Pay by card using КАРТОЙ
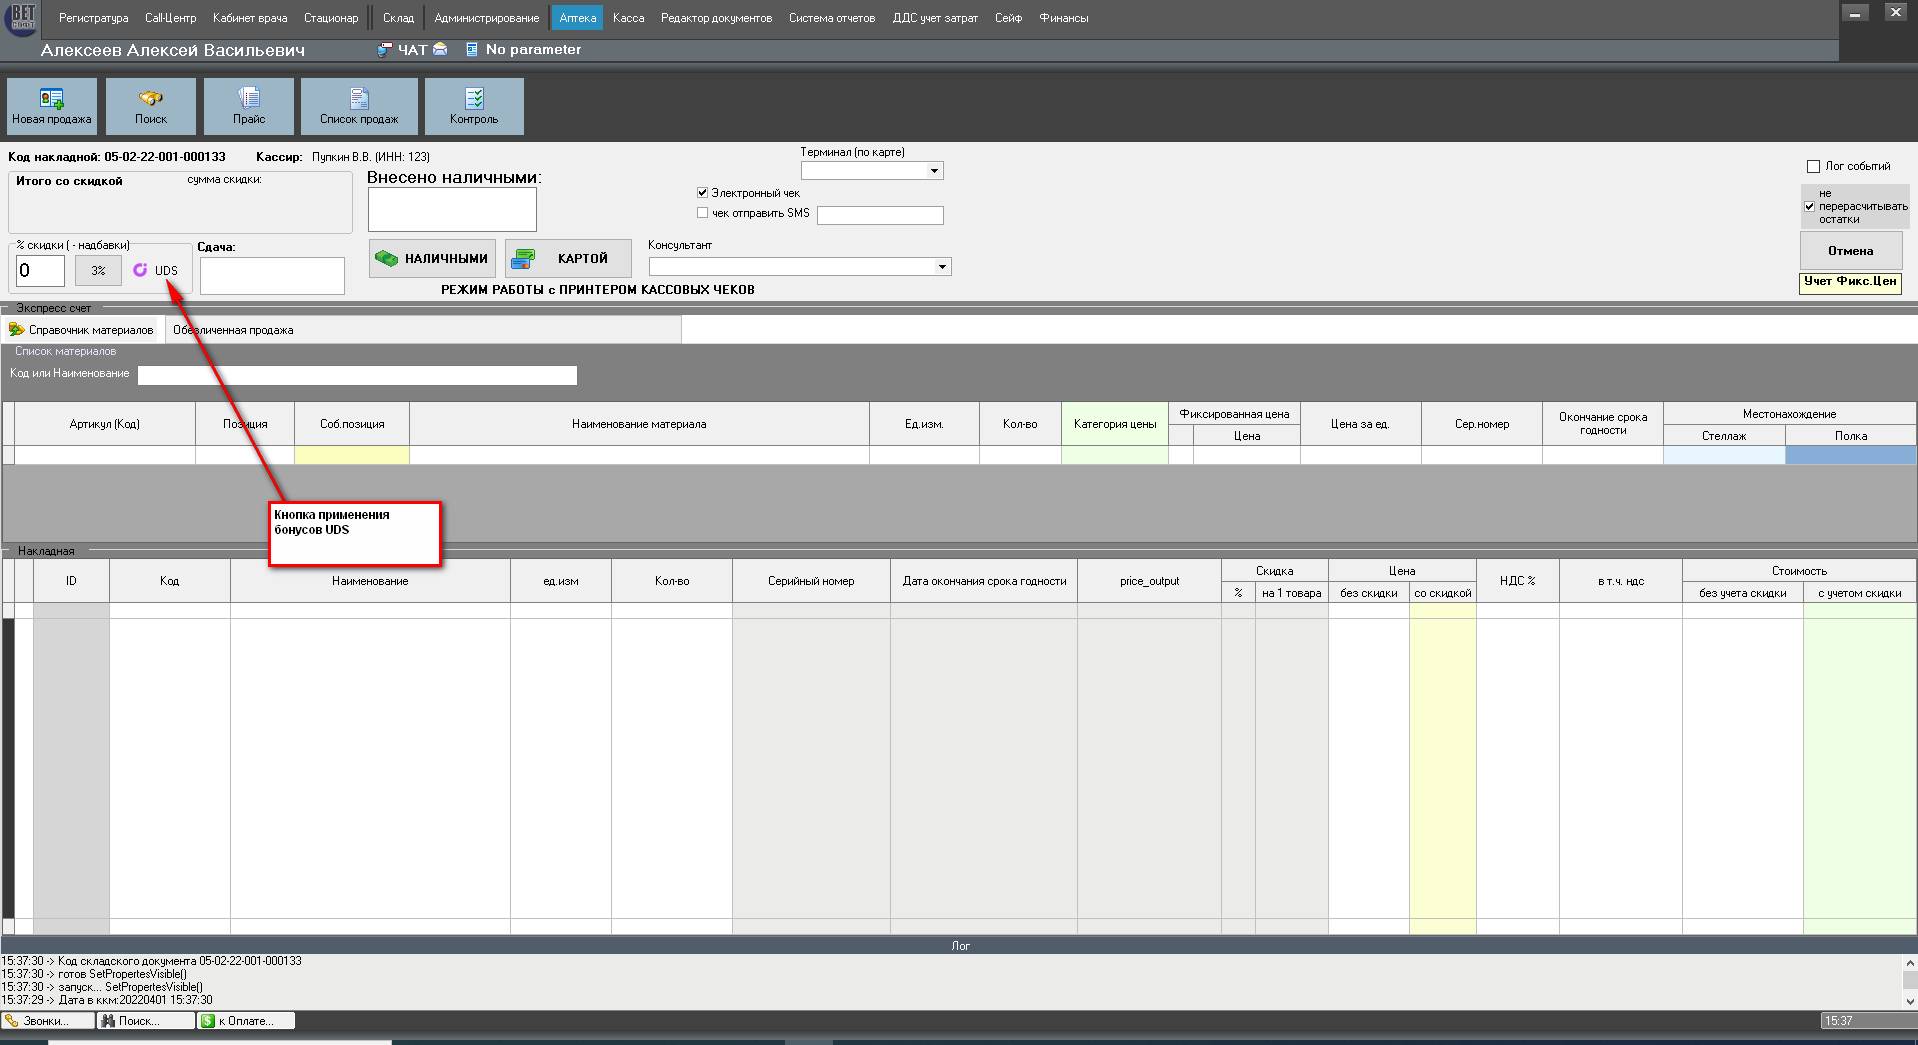 (568, 258)
